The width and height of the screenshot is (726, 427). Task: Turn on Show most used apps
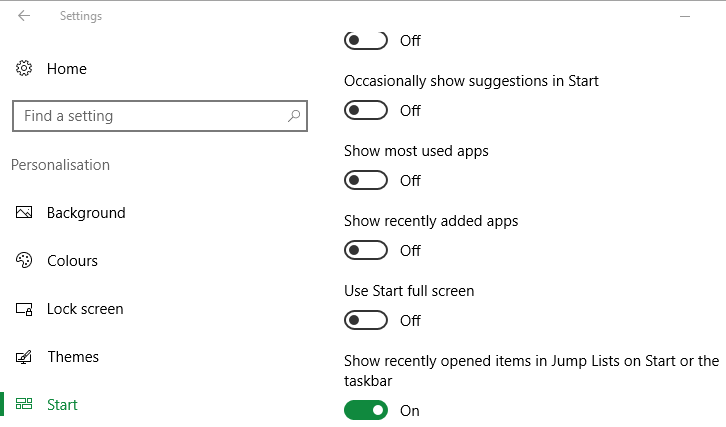tap(366, 180)
